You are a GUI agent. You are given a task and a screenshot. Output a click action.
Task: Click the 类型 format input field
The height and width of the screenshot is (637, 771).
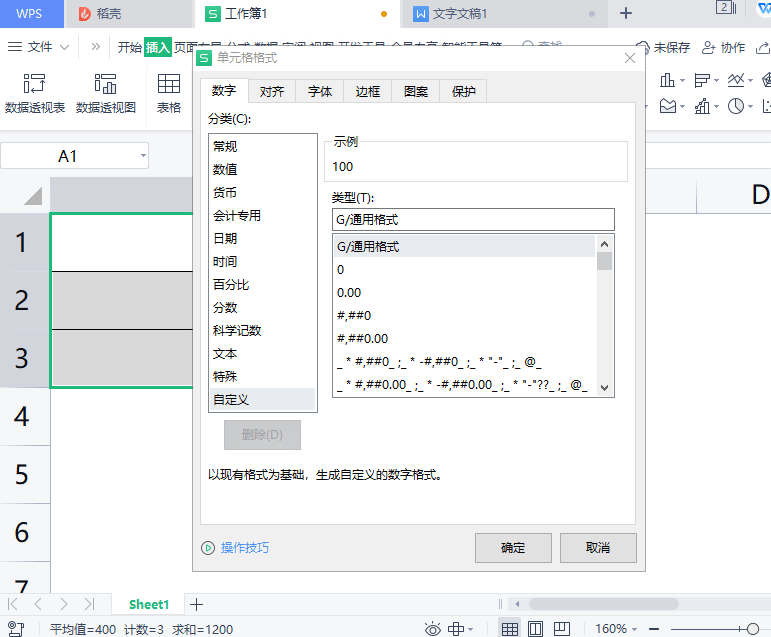pyautogui.click(x=473, y=219)
